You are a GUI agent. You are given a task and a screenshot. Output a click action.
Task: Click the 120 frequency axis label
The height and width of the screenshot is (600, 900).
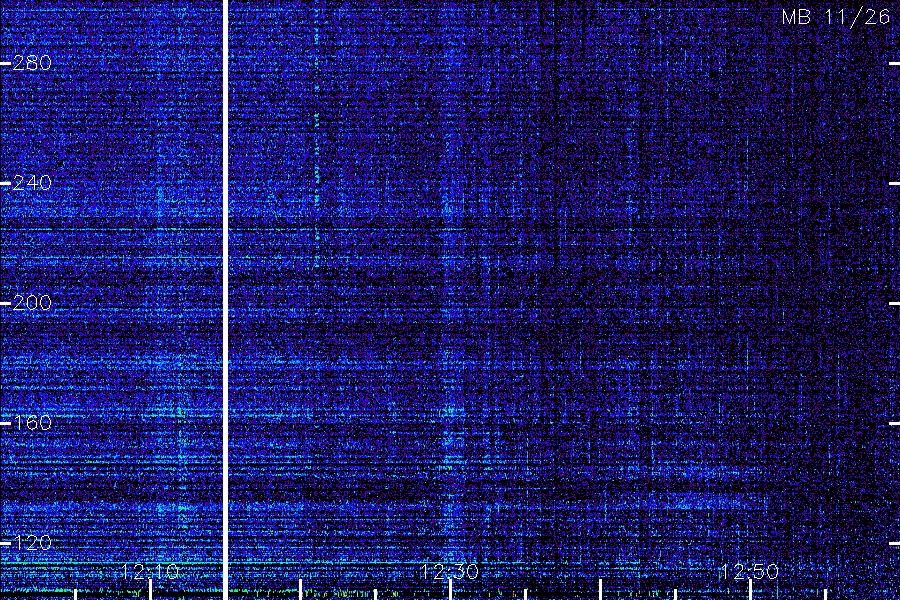(32, 543)
